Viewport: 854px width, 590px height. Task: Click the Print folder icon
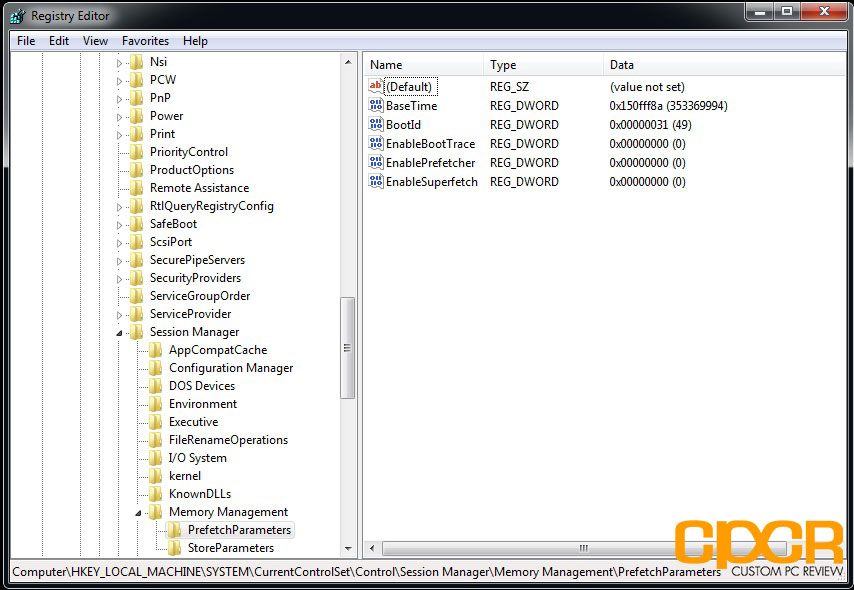point(136,134)
